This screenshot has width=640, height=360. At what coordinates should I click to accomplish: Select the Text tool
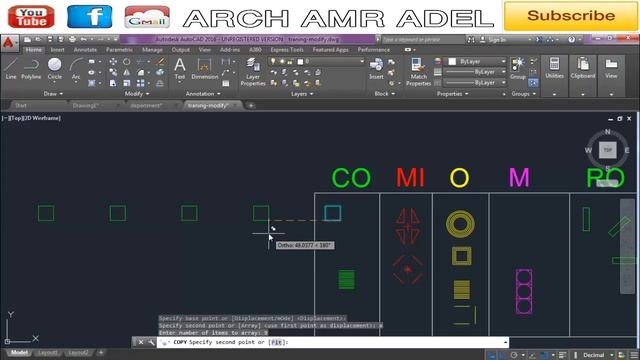coord(180,68)
